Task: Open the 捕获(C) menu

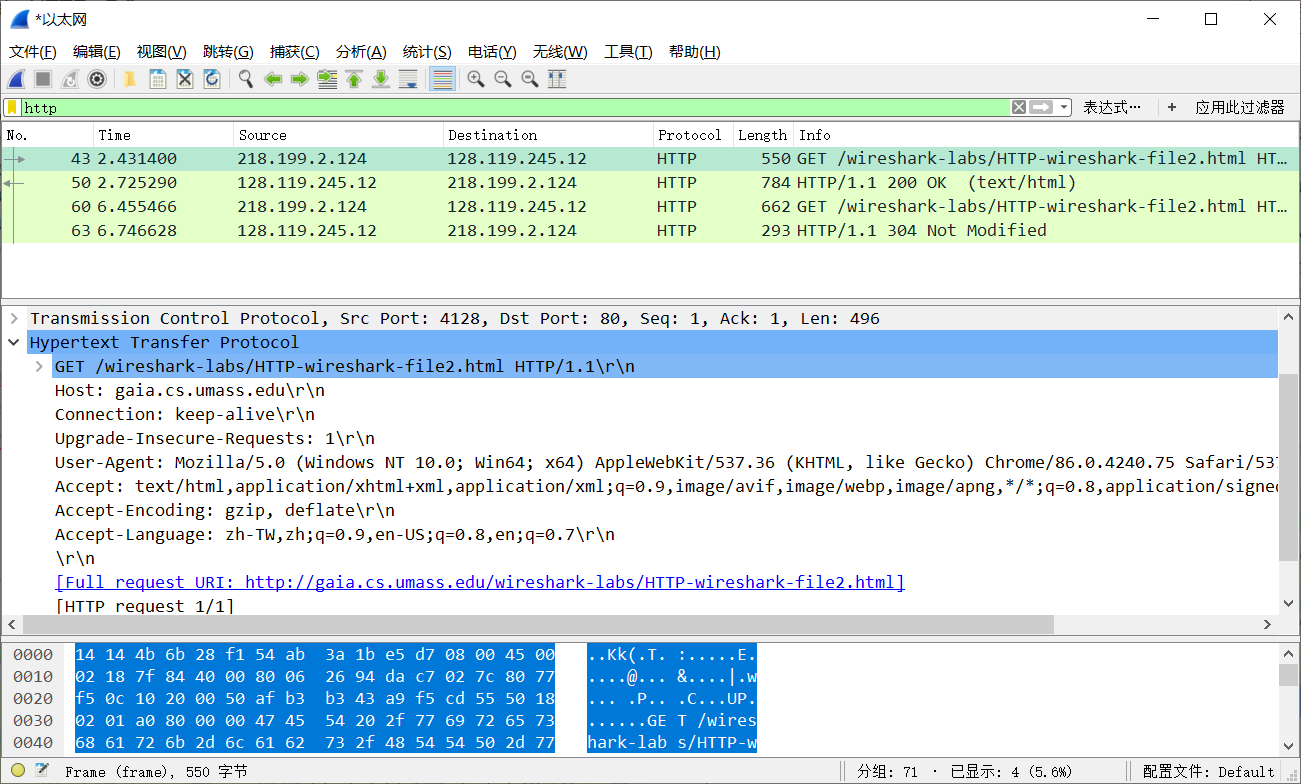Action: pyautogui.click(x=295, y=52)
